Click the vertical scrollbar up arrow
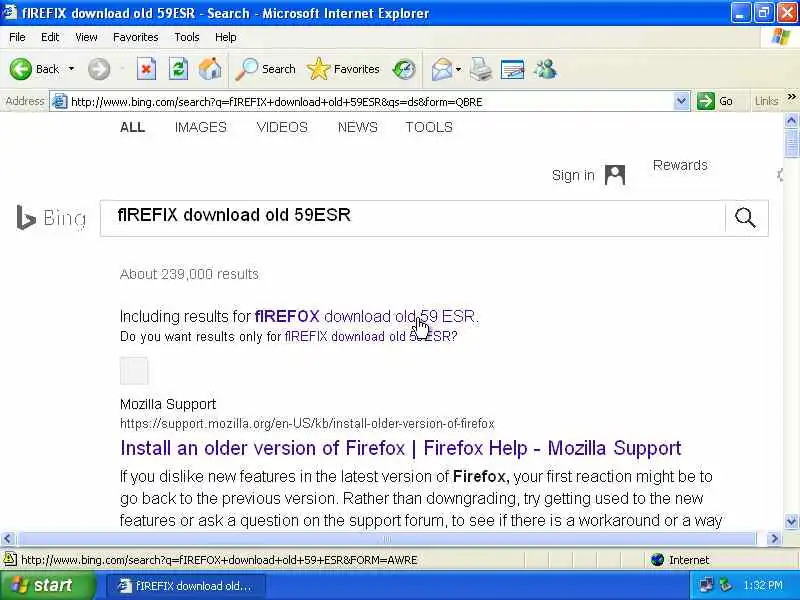Viewport: 800px width, 600px height. [791, 120]
